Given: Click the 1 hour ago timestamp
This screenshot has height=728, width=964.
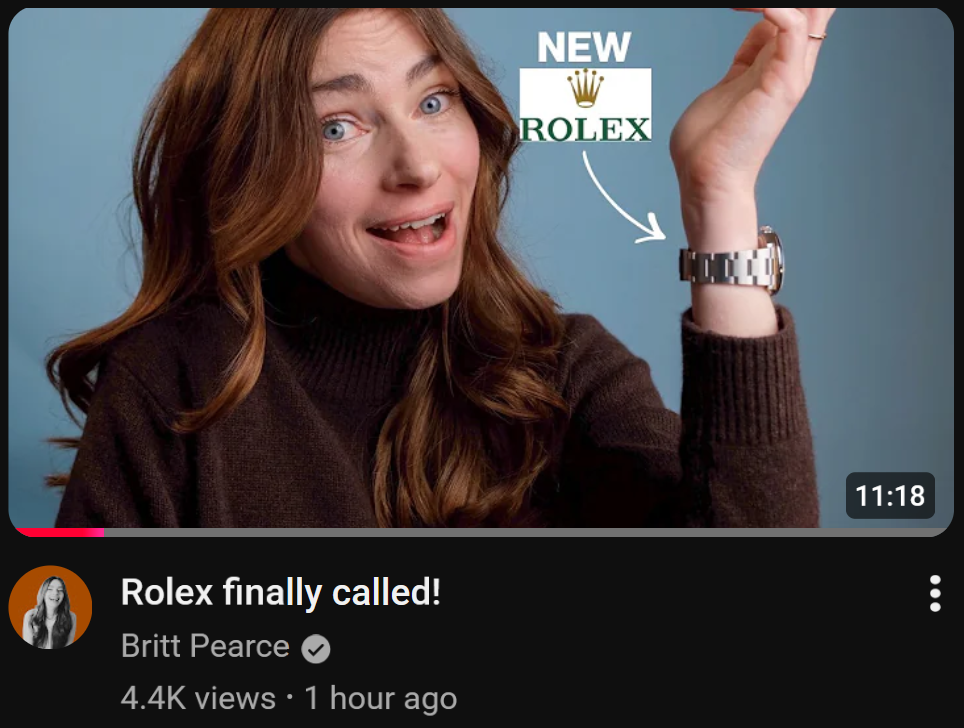Looking at the screenshot, I should point(381,698).
